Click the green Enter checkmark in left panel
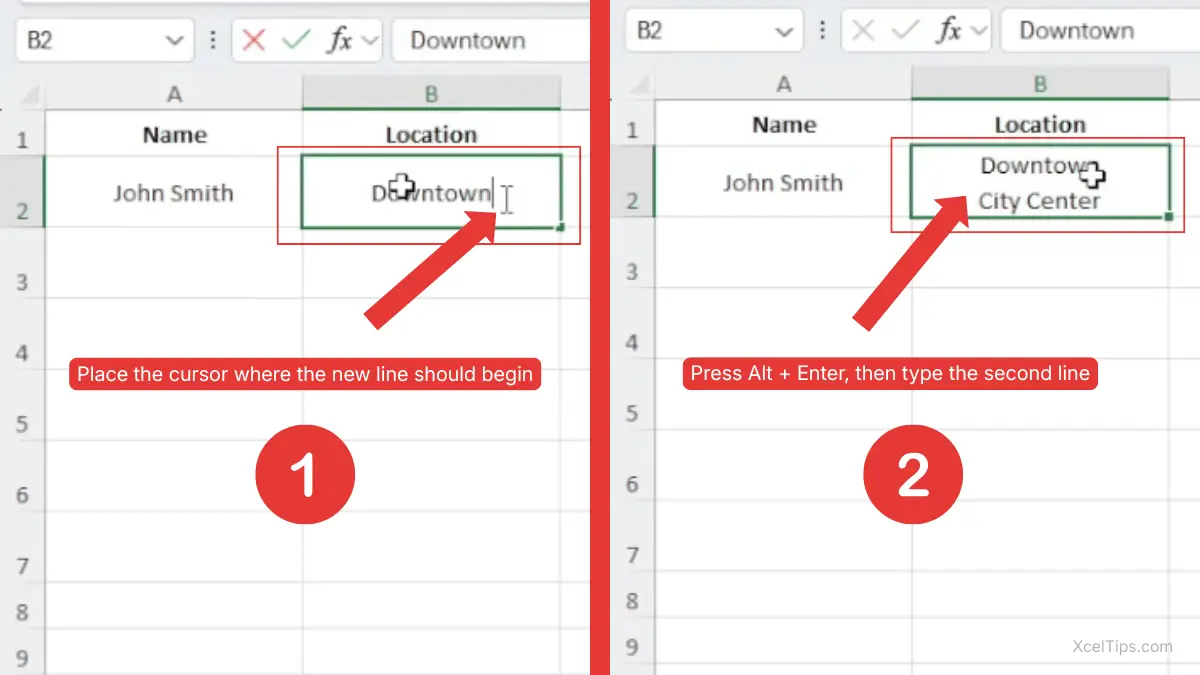Viewport: 1200px width, 675px height. 295,41
